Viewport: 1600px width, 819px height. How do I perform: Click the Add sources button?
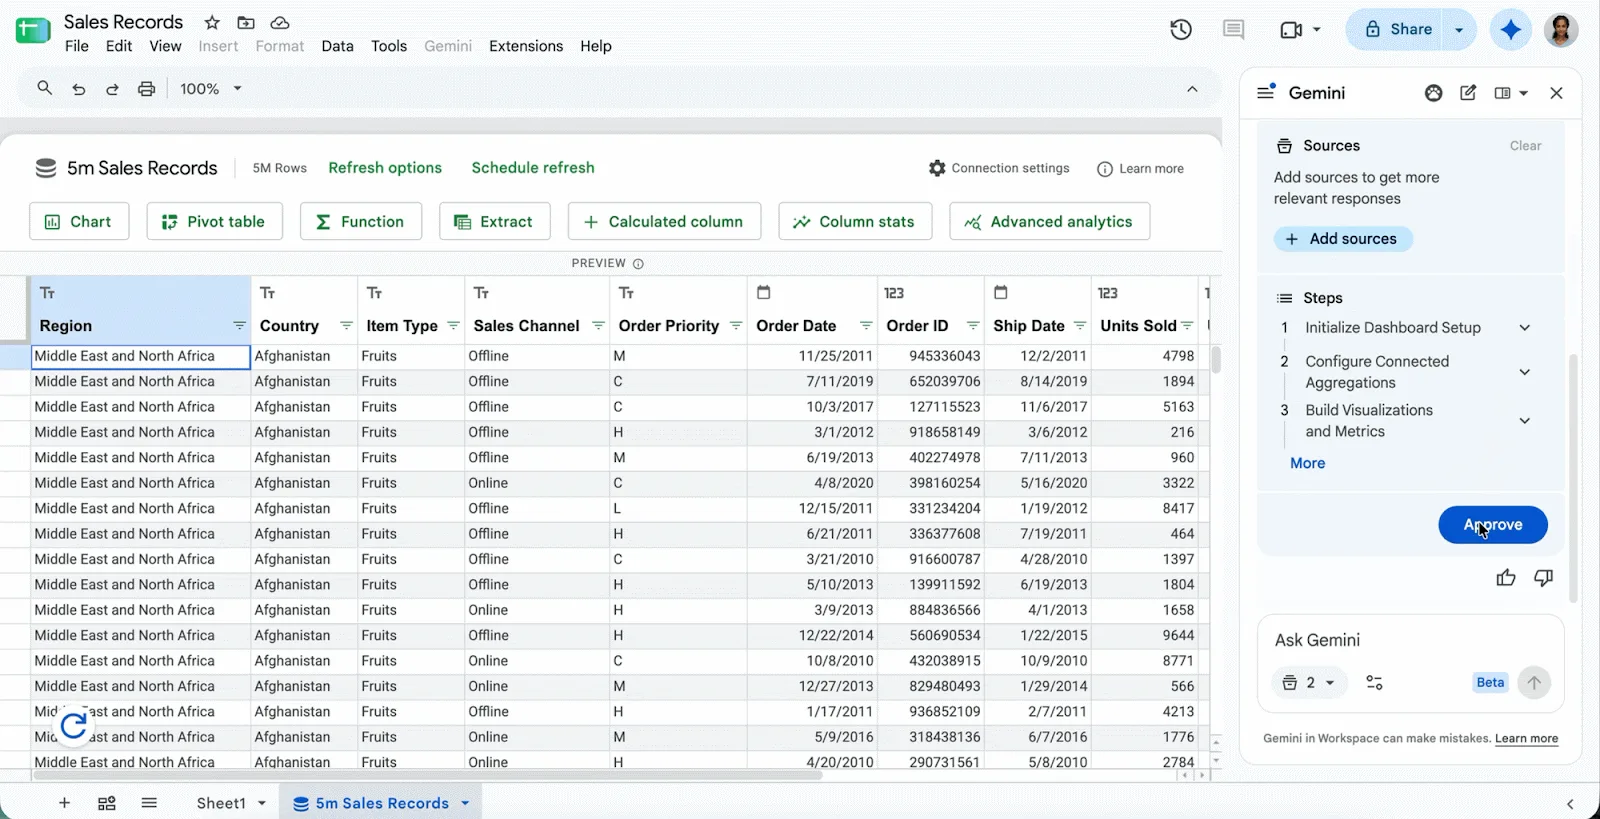[x=1343, y=239]
